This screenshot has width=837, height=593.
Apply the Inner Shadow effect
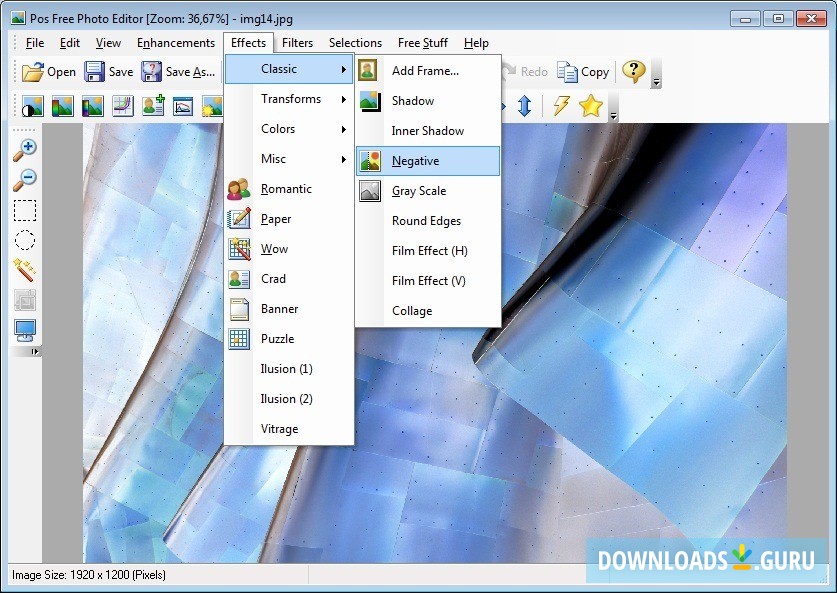pos(428,131)
